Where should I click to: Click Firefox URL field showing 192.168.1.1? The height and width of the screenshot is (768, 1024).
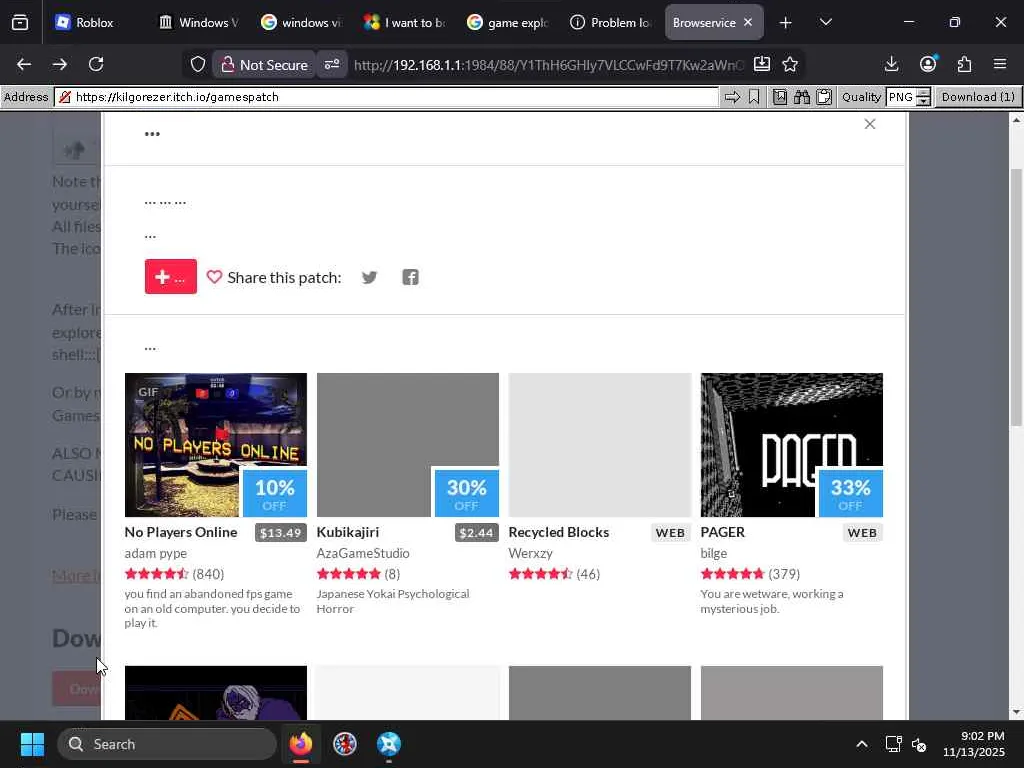pos(549,65)
